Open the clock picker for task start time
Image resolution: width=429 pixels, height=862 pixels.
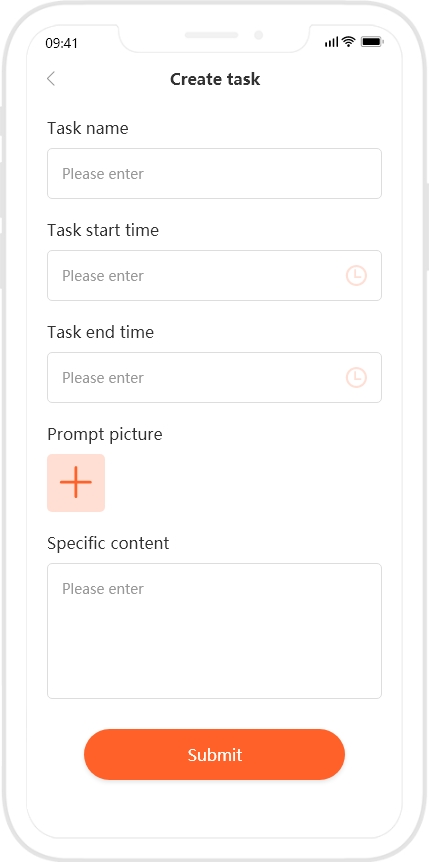pos(356,275)
